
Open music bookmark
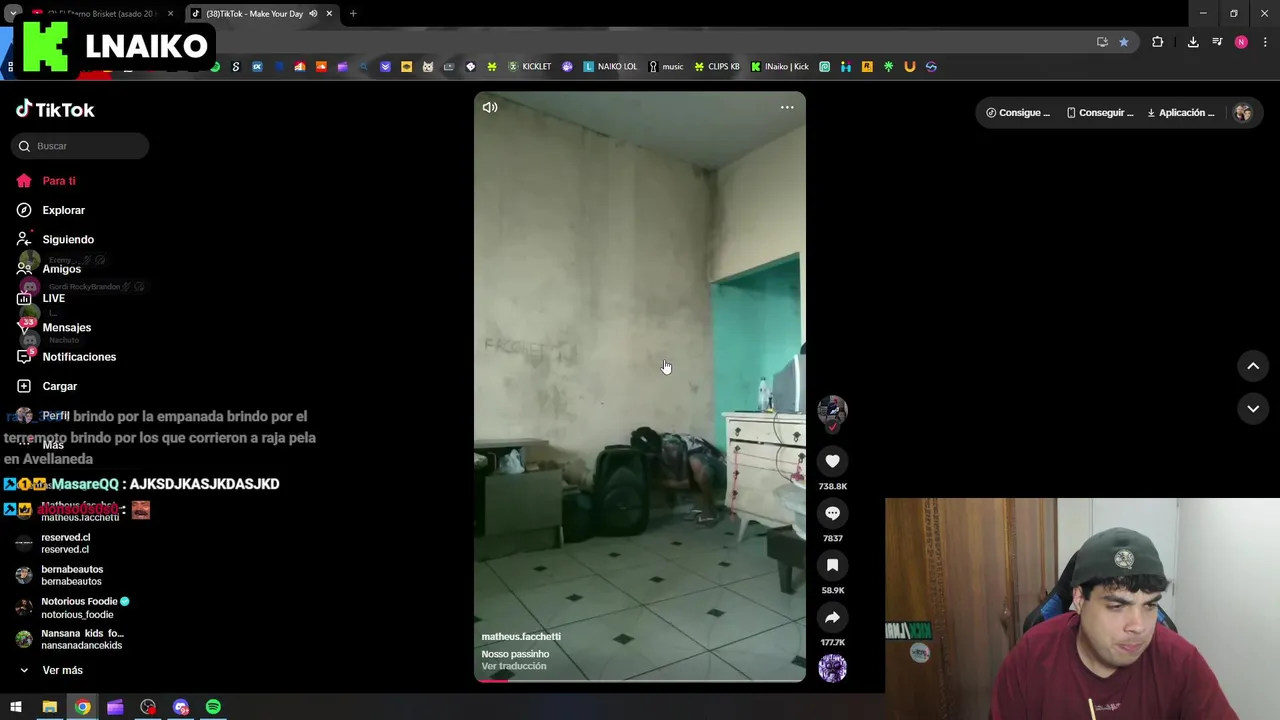(x=666, y=67)
